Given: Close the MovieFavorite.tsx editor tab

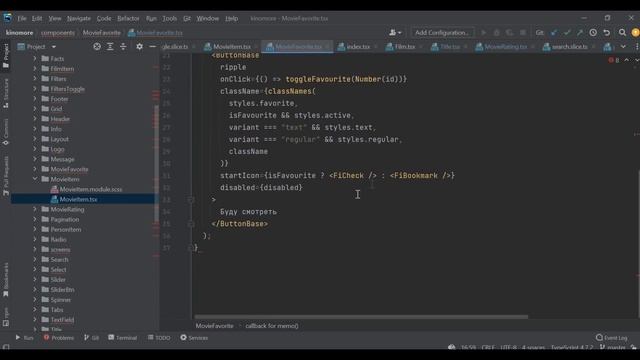Looking at the screenshot, I should pyautogui.click(x=327, y=47).
